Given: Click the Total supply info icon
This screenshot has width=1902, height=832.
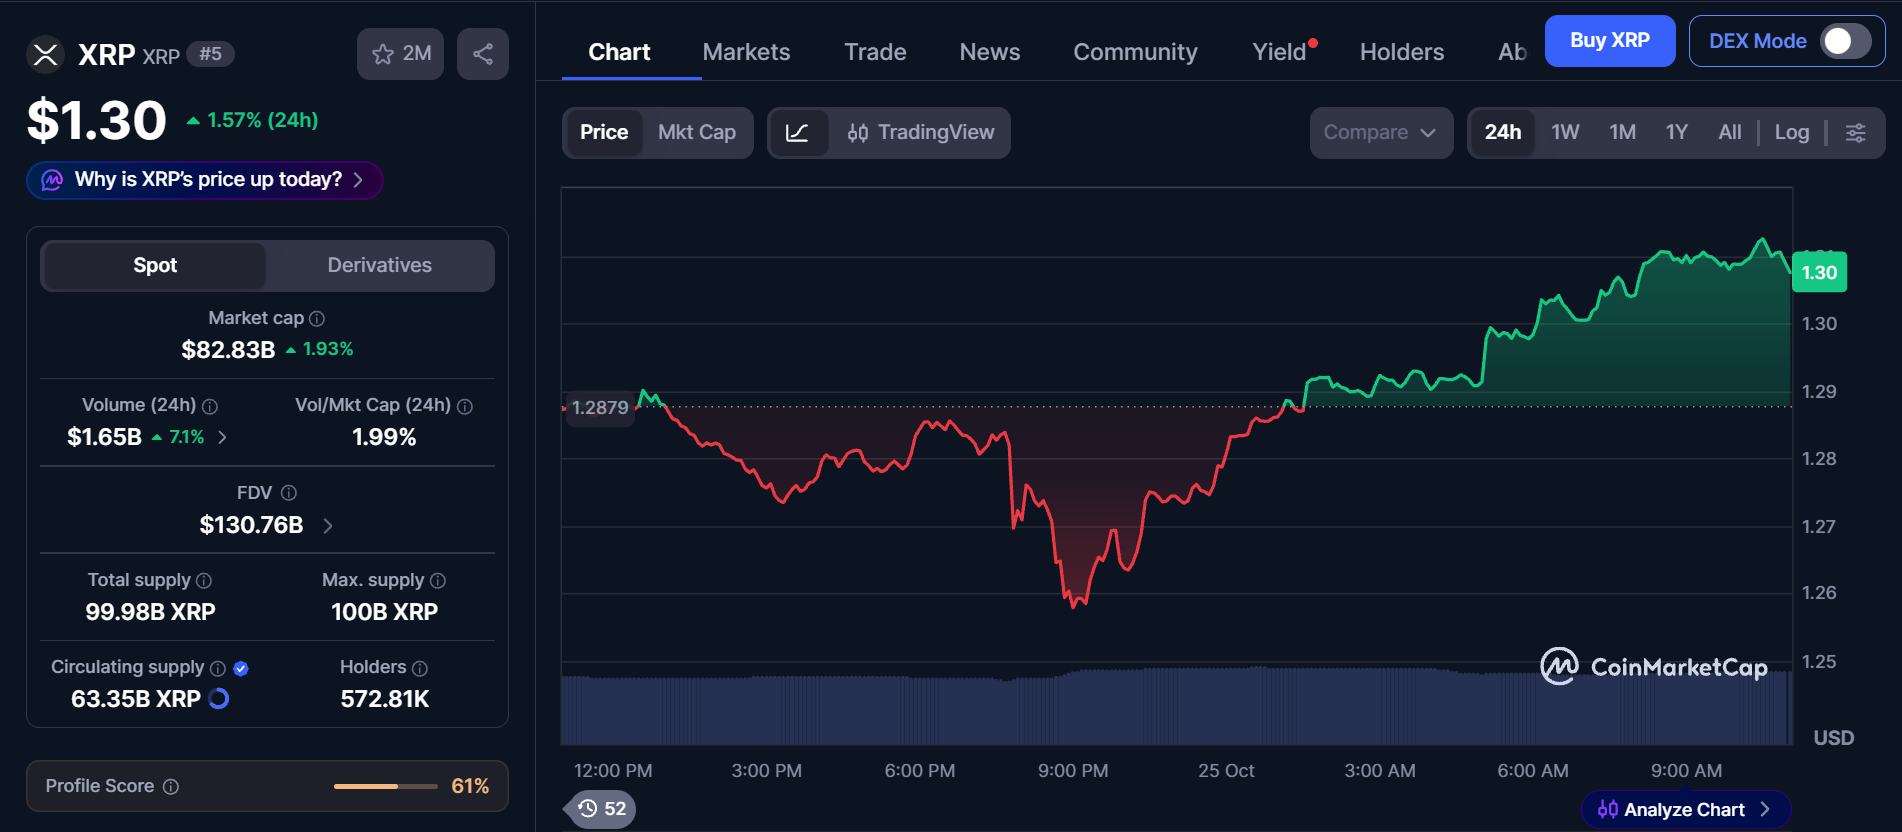Looking at the screenshot, I should [204, 581].
